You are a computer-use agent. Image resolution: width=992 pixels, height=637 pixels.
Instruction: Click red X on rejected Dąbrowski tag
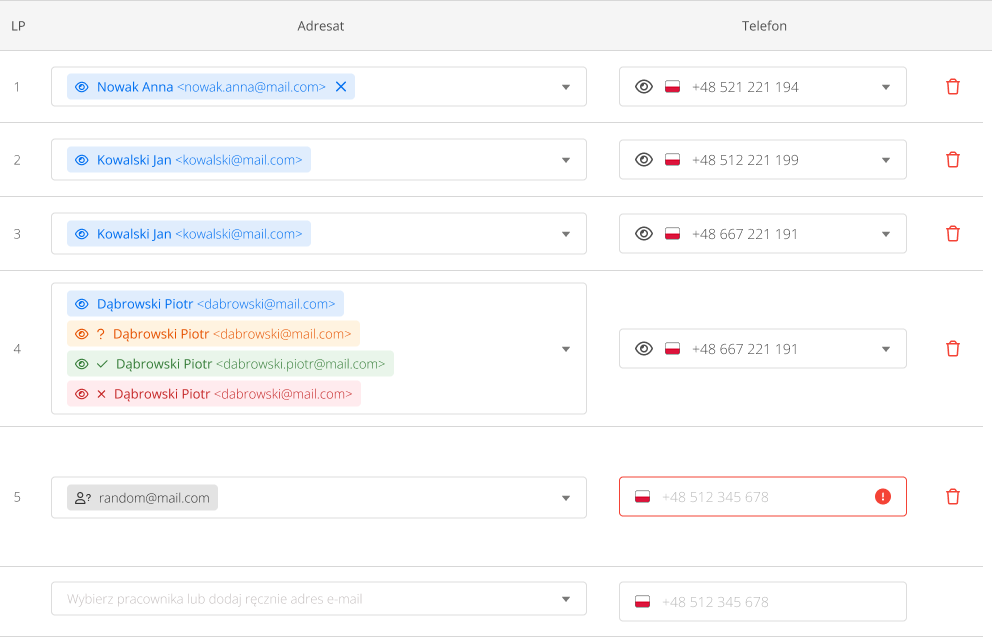101,394
